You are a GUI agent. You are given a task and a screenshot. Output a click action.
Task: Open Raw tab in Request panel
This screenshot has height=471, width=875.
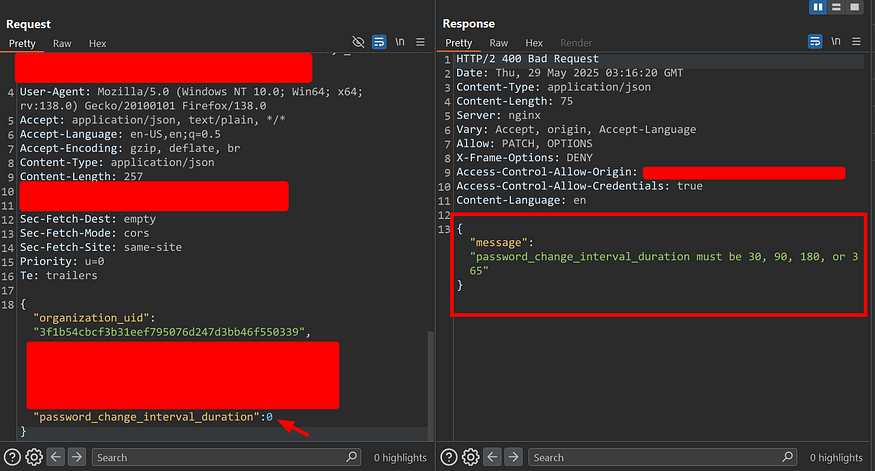tap(62, 43)
